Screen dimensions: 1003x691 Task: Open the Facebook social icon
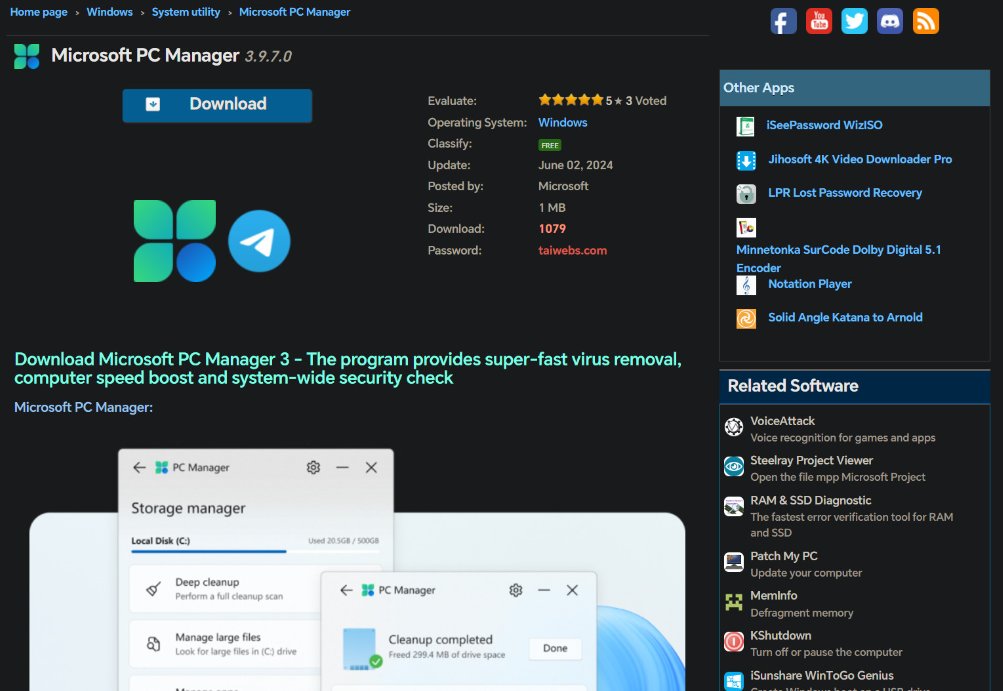pos(784,21)
